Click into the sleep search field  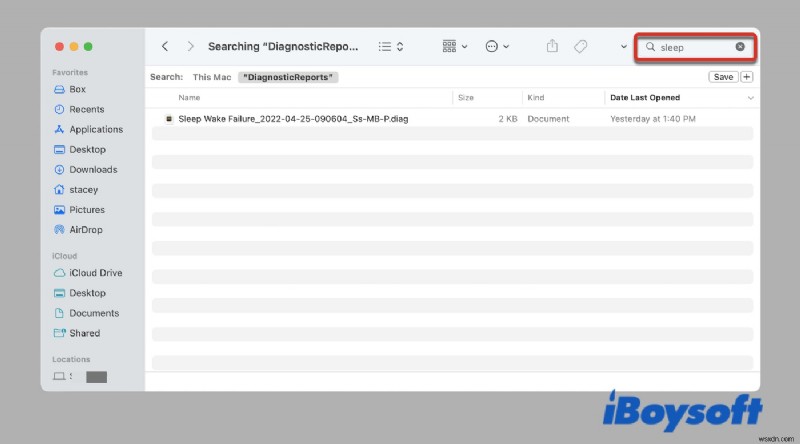[x=695, y=47]
